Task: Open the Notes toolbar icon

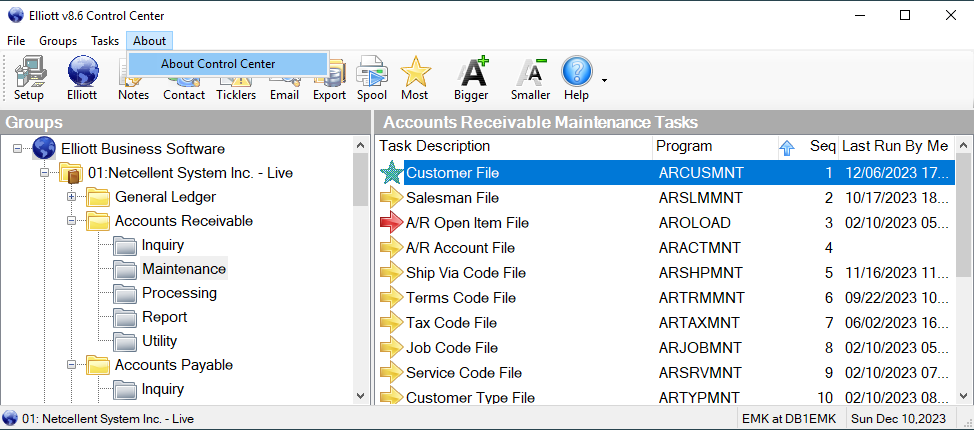Action: (x=134, y=78)
